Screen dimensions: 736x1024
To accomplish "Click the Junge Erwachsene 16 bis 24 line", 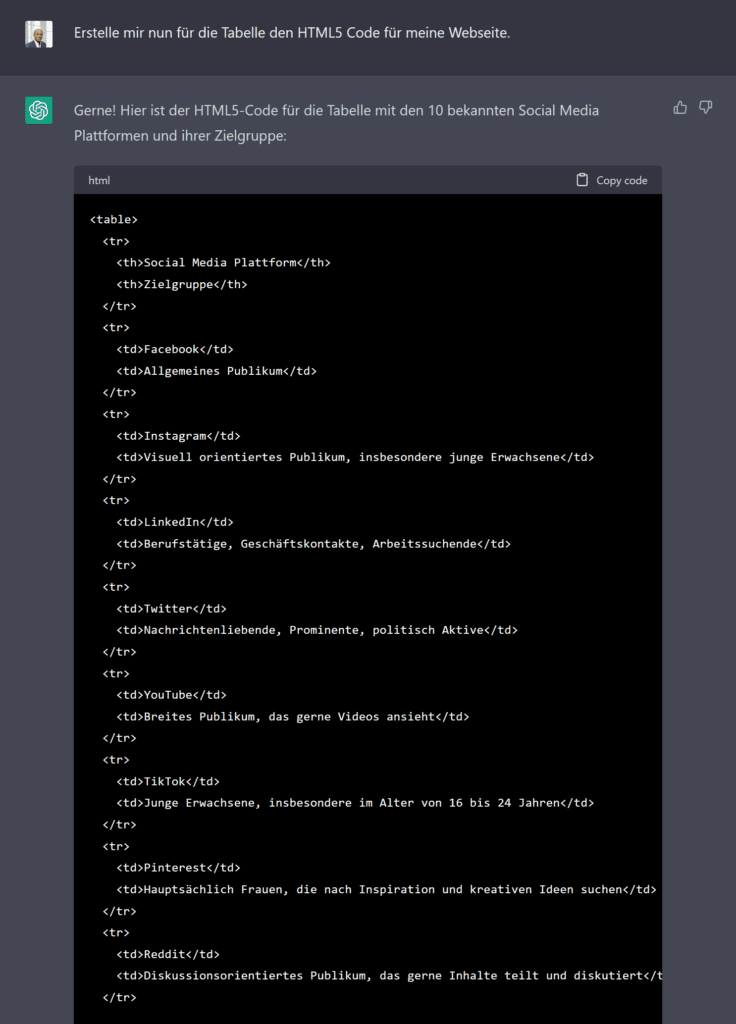I will point(355,803).
